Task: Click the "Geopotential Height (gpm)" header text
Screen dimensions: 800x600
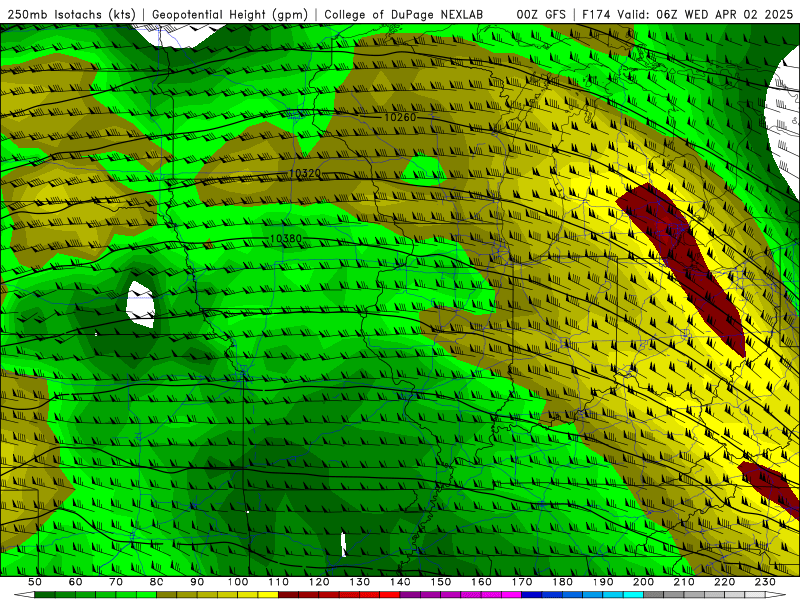Action: [x=230, y=14]
